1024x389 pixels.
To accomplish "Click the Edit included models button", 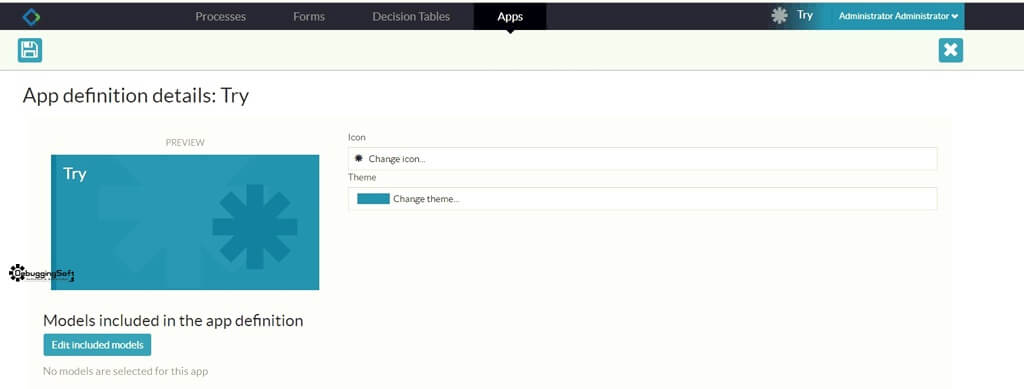I will [97, 345].
